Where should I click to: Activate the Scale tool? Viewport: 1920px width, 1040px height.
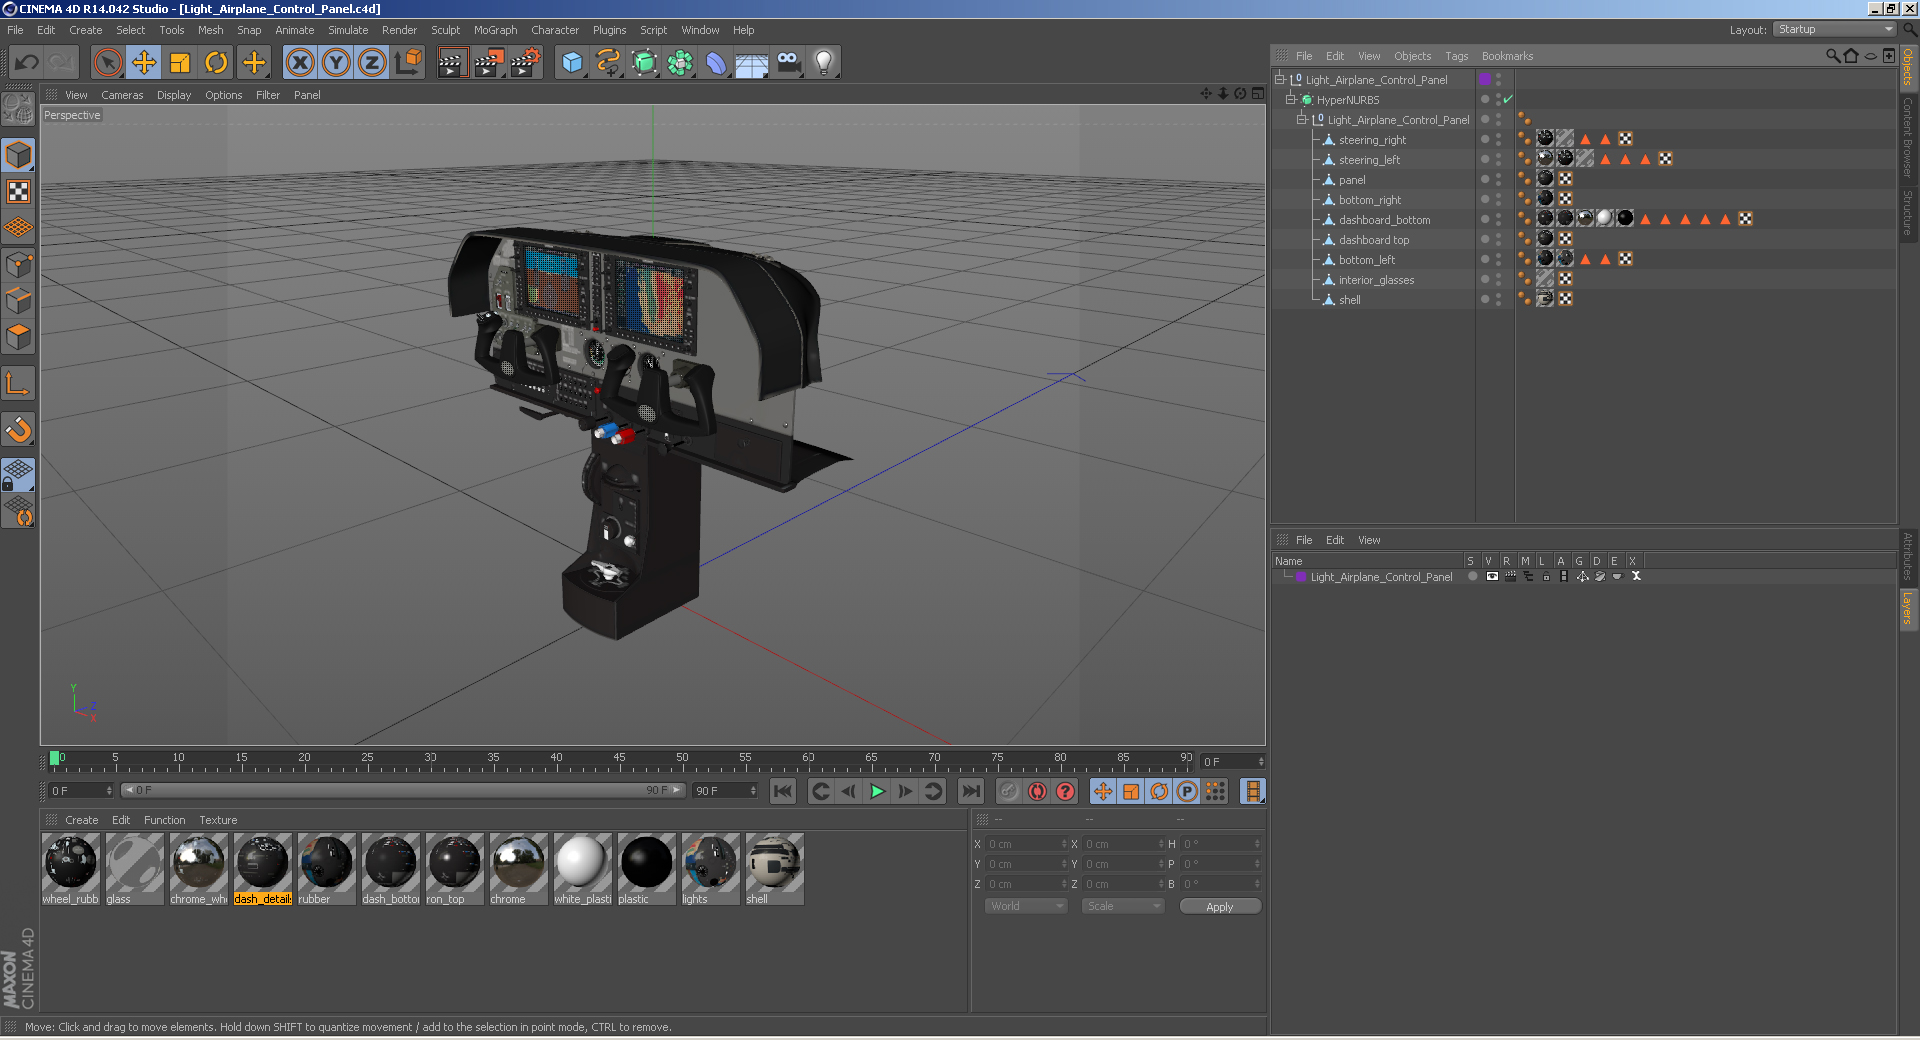click(x=180, y=63)
